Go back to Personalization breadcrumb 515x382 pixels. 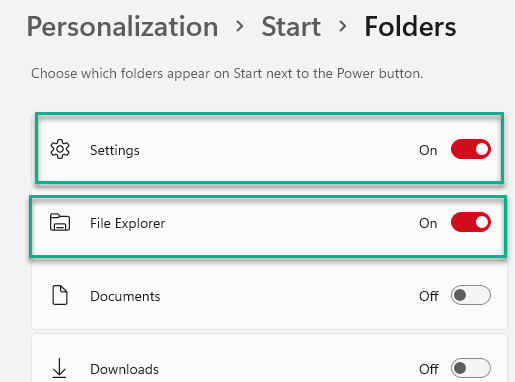[122, 27]
